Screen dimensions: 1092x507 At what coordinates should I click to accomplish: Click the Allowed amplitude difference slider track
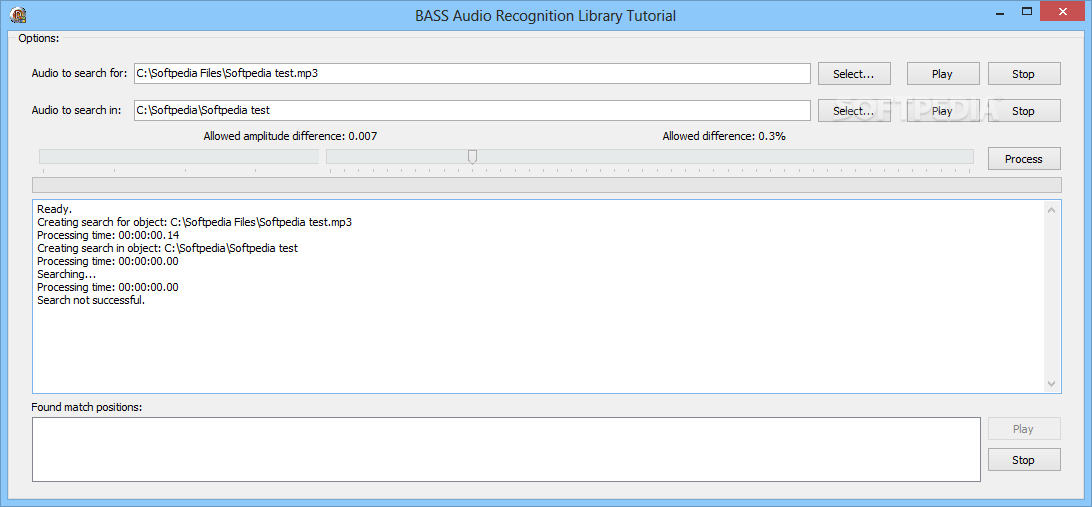click(x=179, y=157)
